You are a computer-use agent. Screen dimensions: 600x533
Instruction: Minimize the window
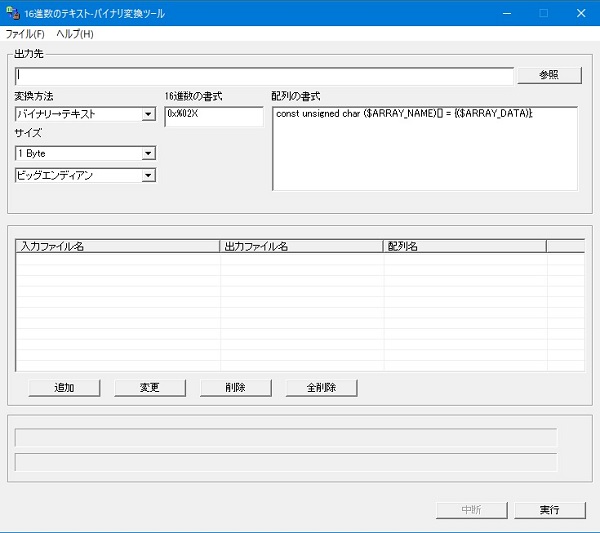pyautogui.click(x=507, y=13)
